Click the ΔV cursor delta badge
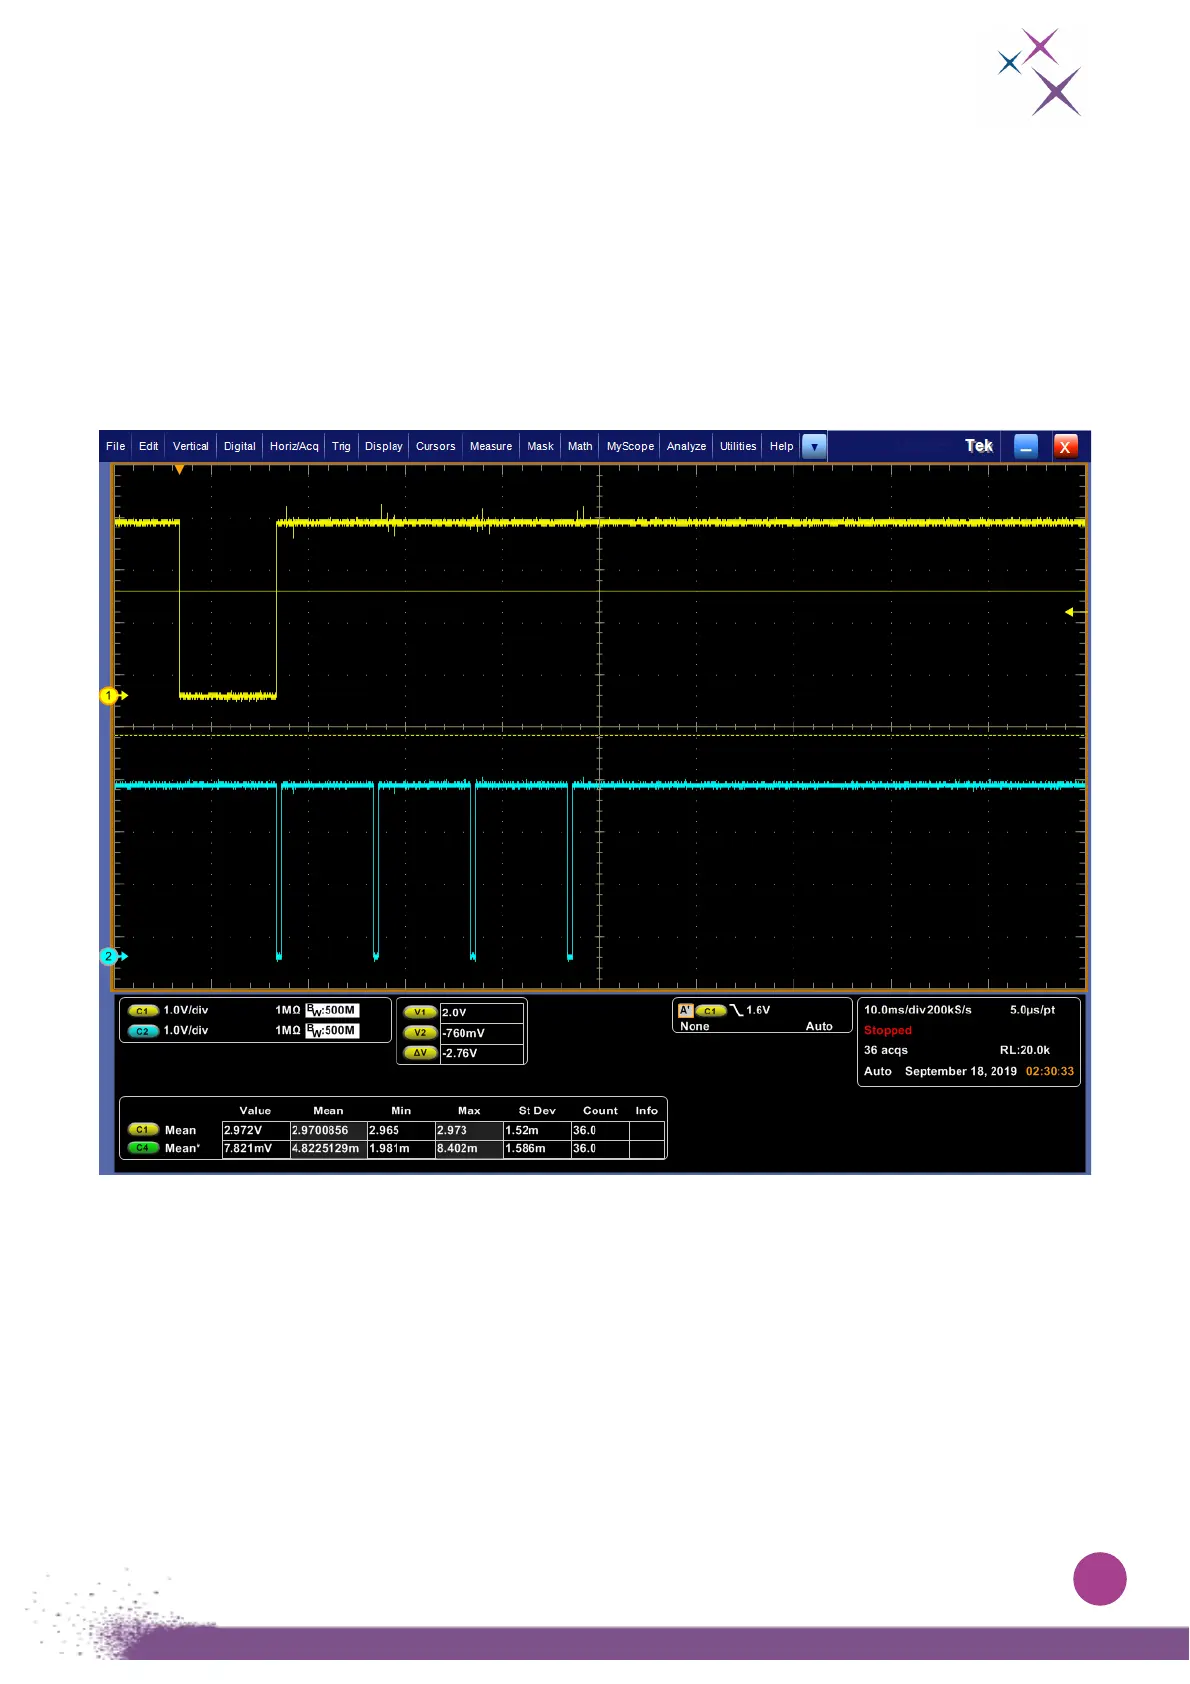The height and width of the screenshot is (1684, 1190). click(420, 1053)
